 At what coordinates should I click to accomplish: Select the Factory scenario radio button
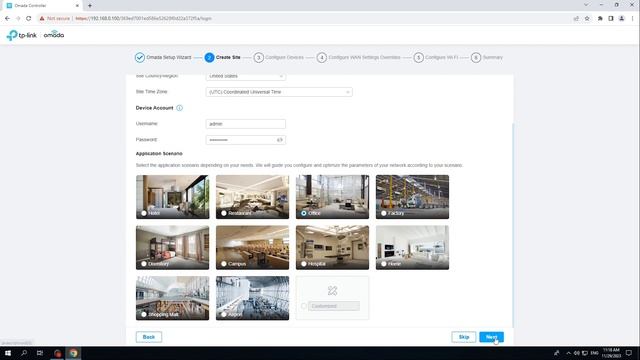tap(384, 213)
